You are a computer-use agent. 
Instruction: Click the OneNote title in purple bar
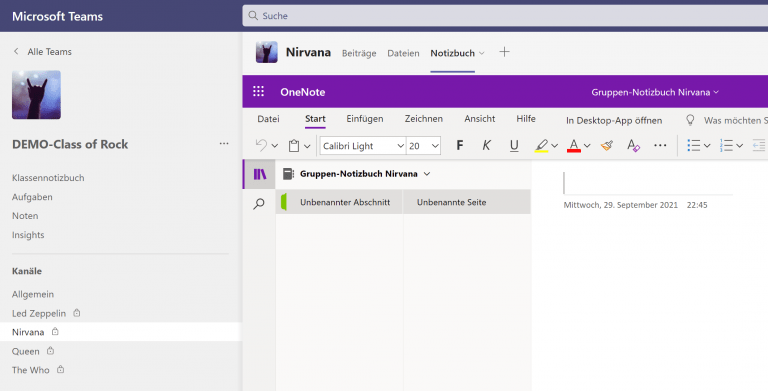[x=303, y=92]
